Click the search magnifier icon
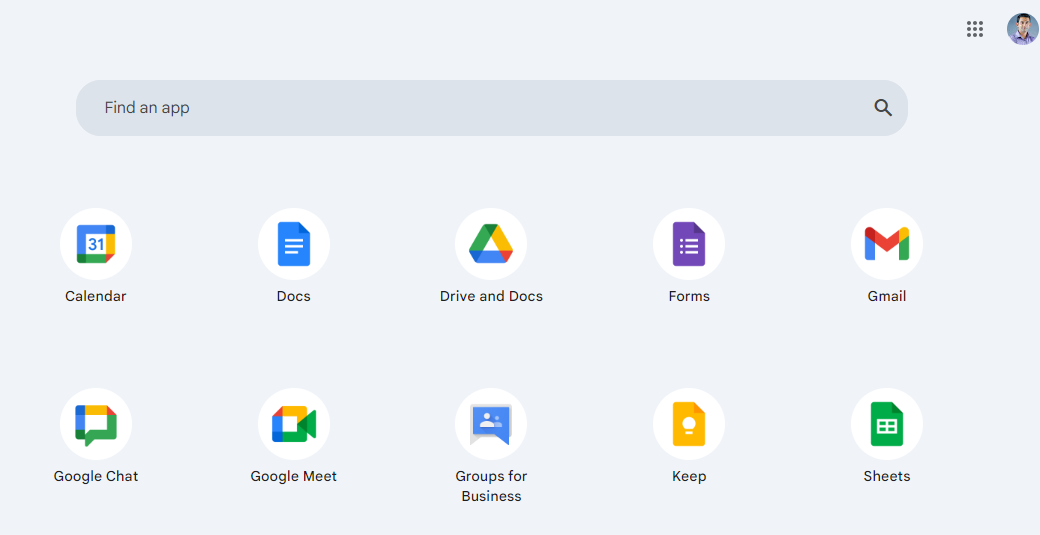 [883, 107]
